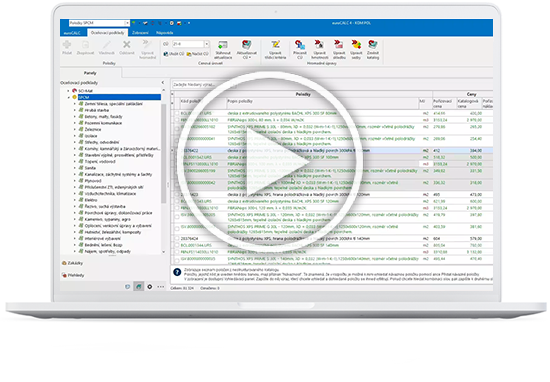Screen dimensions: 550x382
Task: Open the Nápověda ribbon tab
Action: (x=165, y=33)
